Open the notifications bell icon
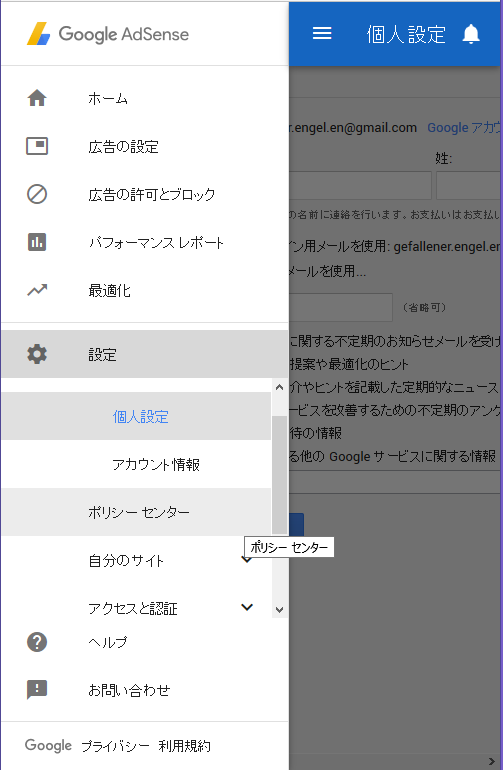 click(471, 34)
